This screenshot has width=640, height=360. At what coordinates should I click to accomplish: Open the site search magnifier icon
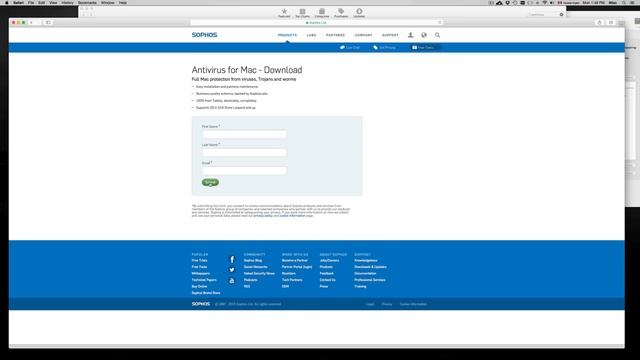(x=437, y=35)
